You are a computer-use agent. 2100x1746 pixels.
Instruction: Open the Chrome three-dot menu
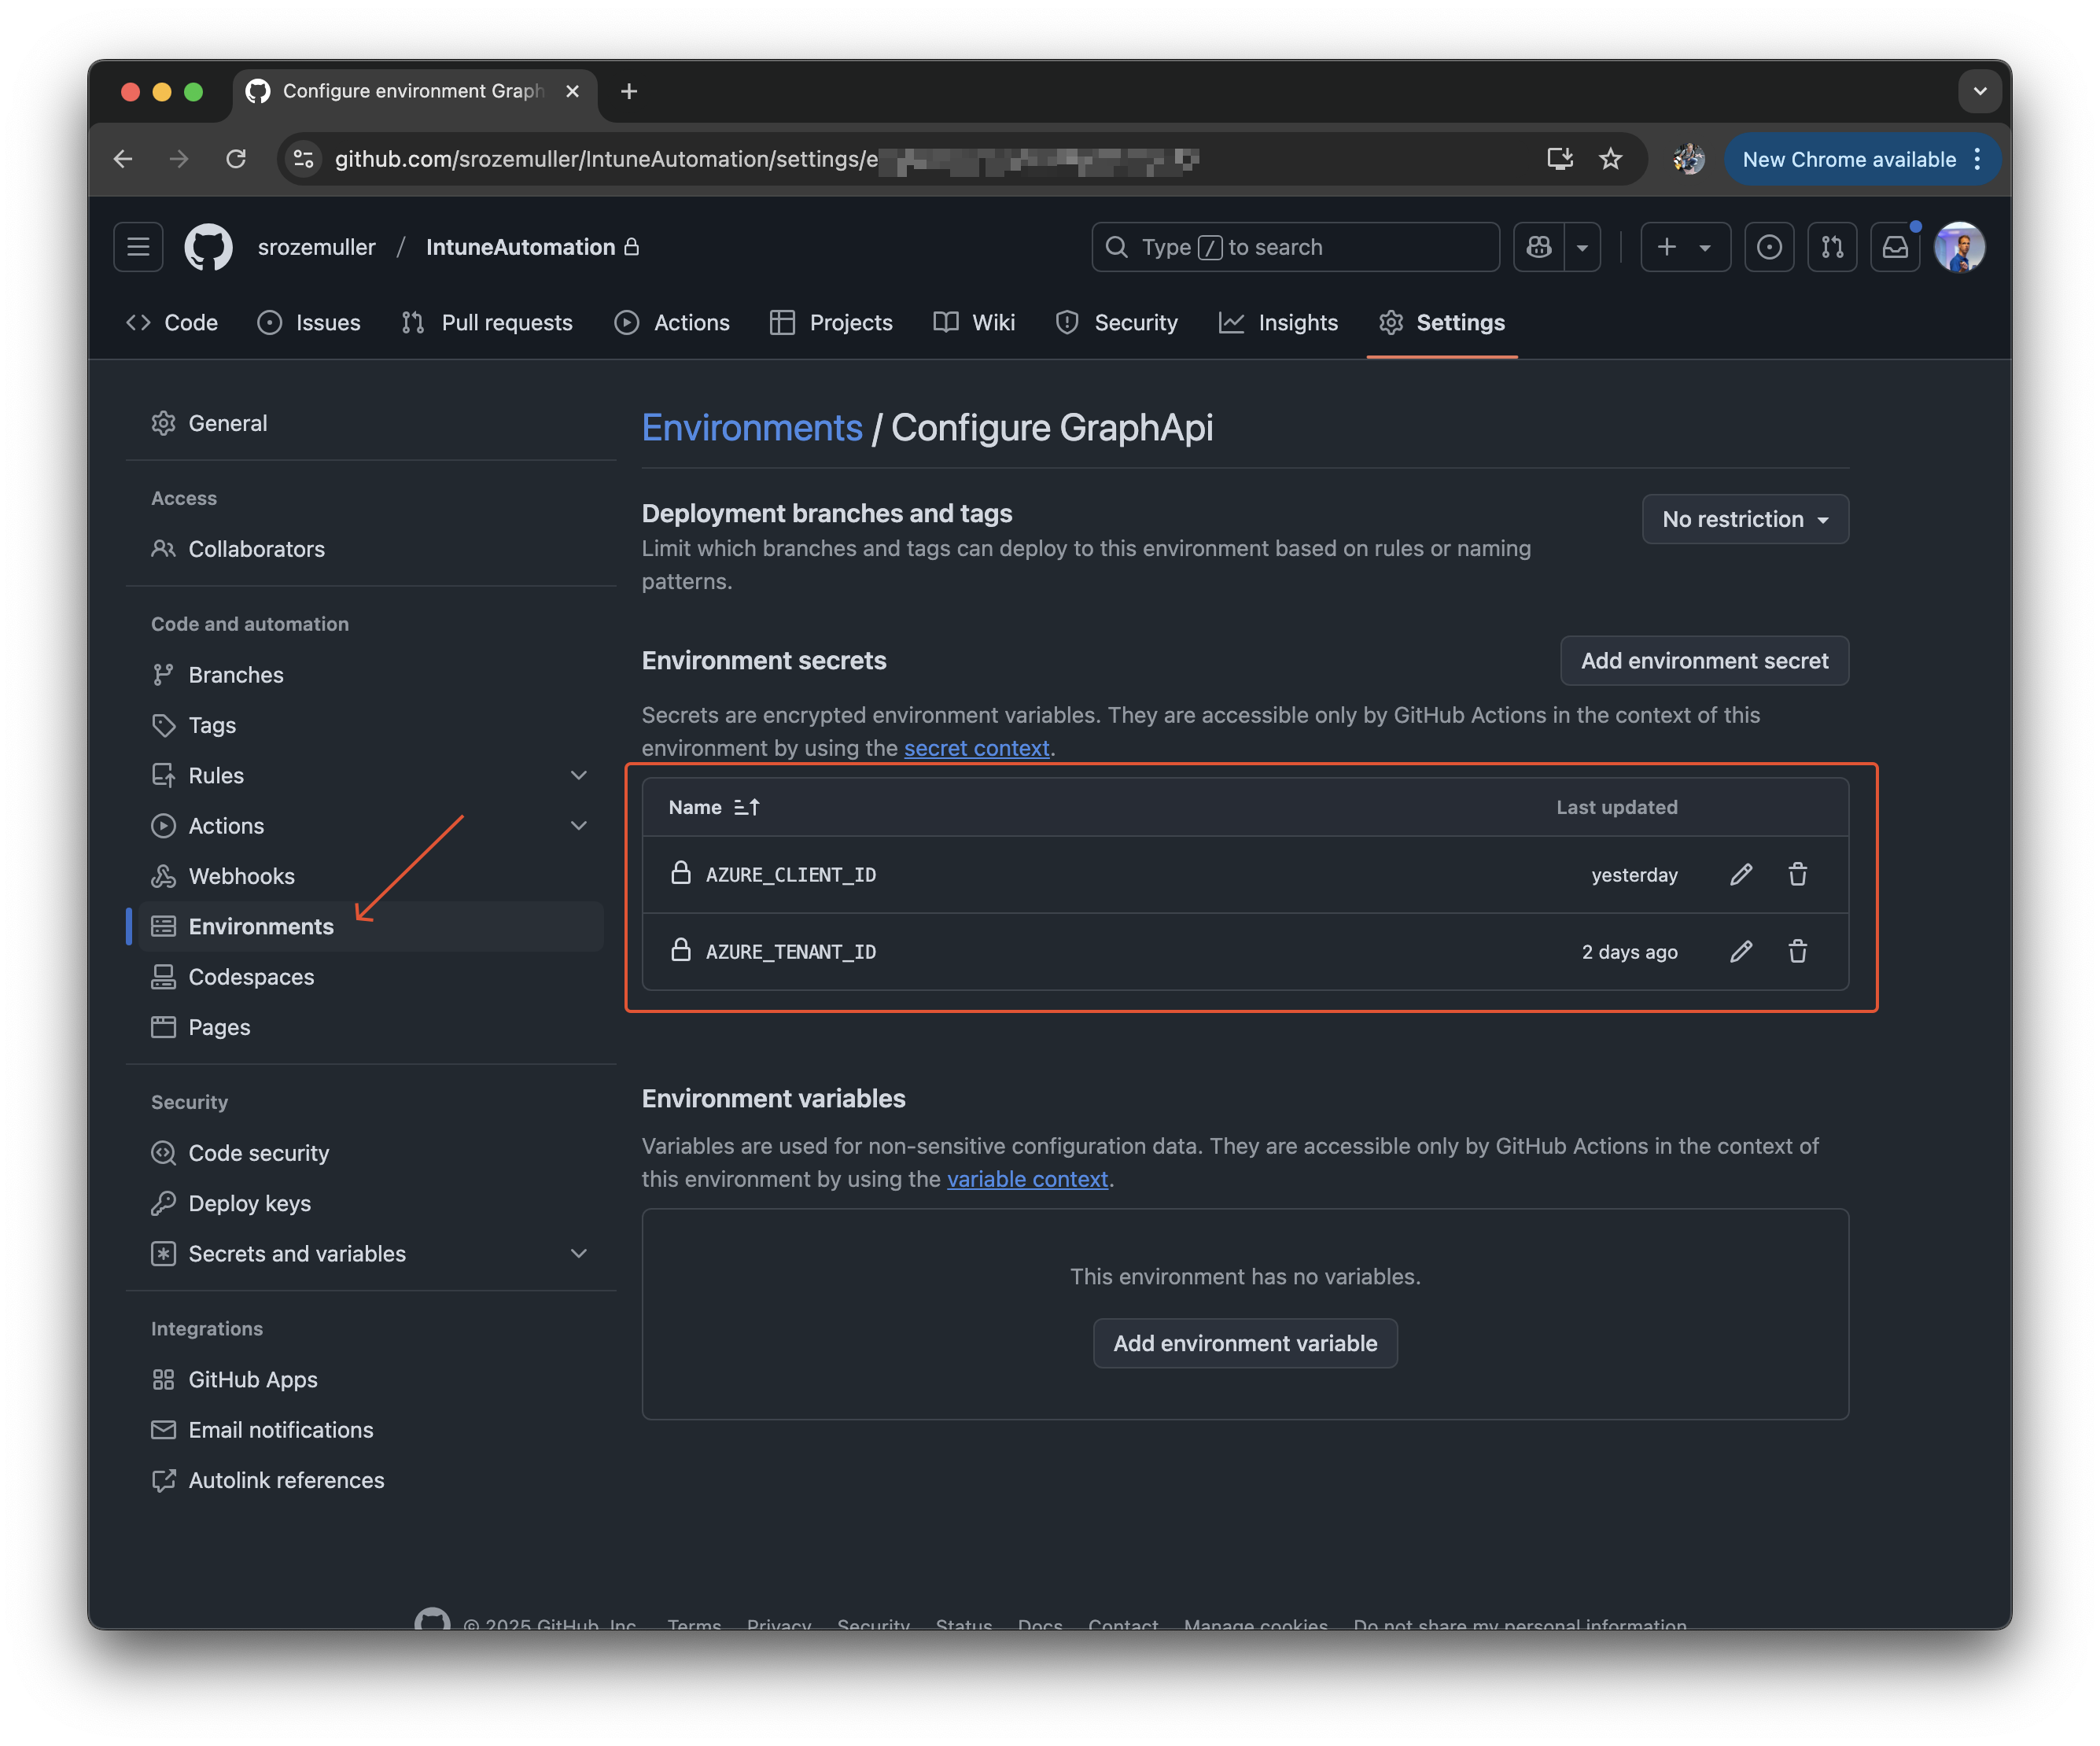tap(1977, 159)
